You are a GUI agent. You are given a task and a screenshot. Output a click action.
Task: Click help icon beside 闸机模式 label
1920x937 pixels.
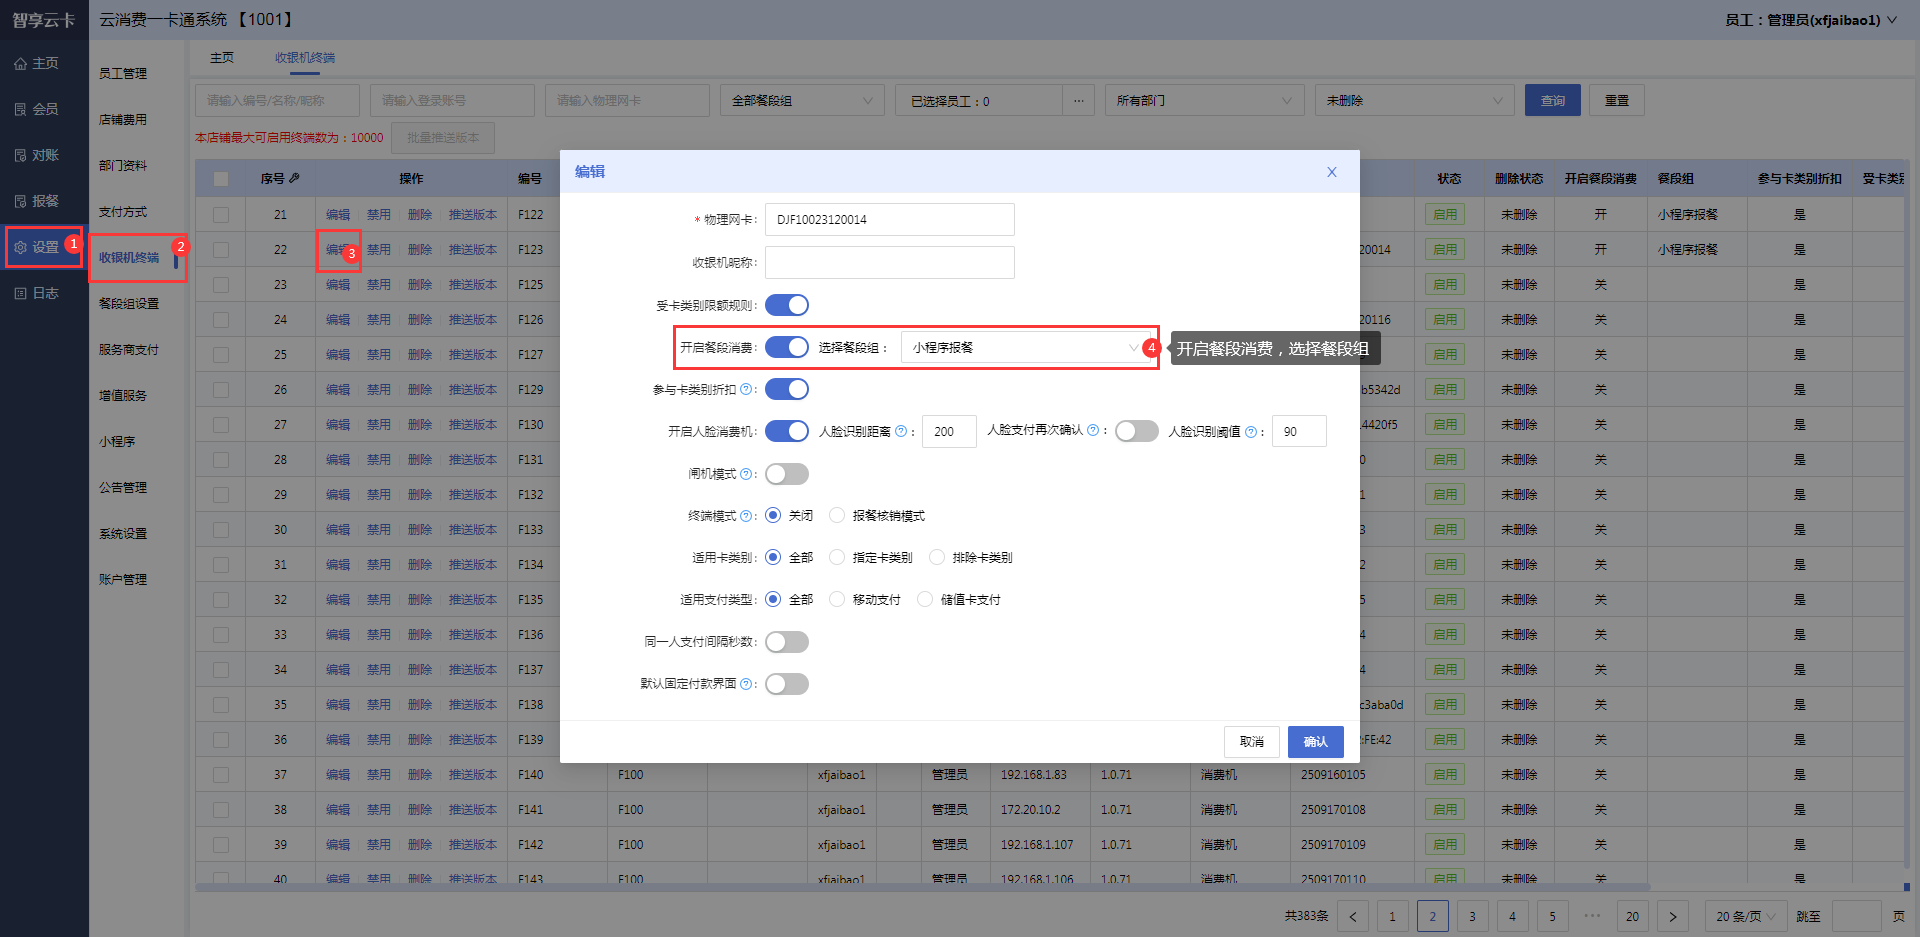click(x=746, y=474)
